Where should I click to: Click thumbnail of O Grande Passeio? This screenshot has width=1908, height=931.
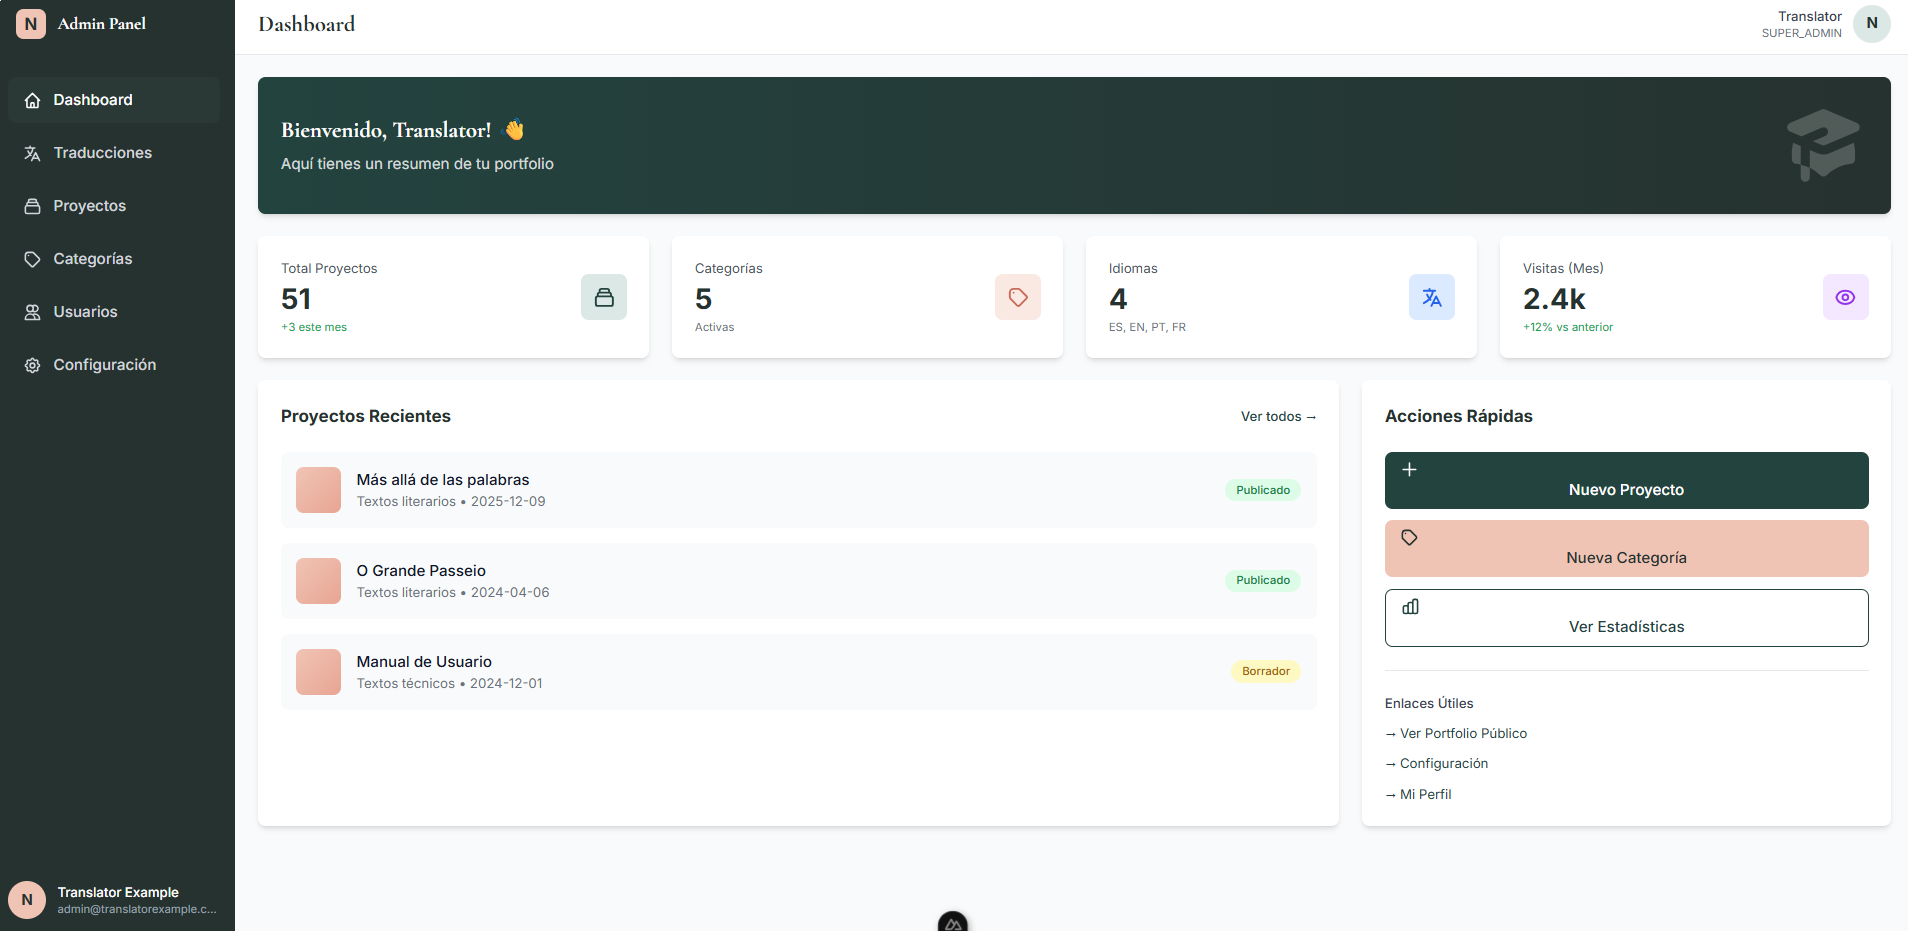[318, 581]
